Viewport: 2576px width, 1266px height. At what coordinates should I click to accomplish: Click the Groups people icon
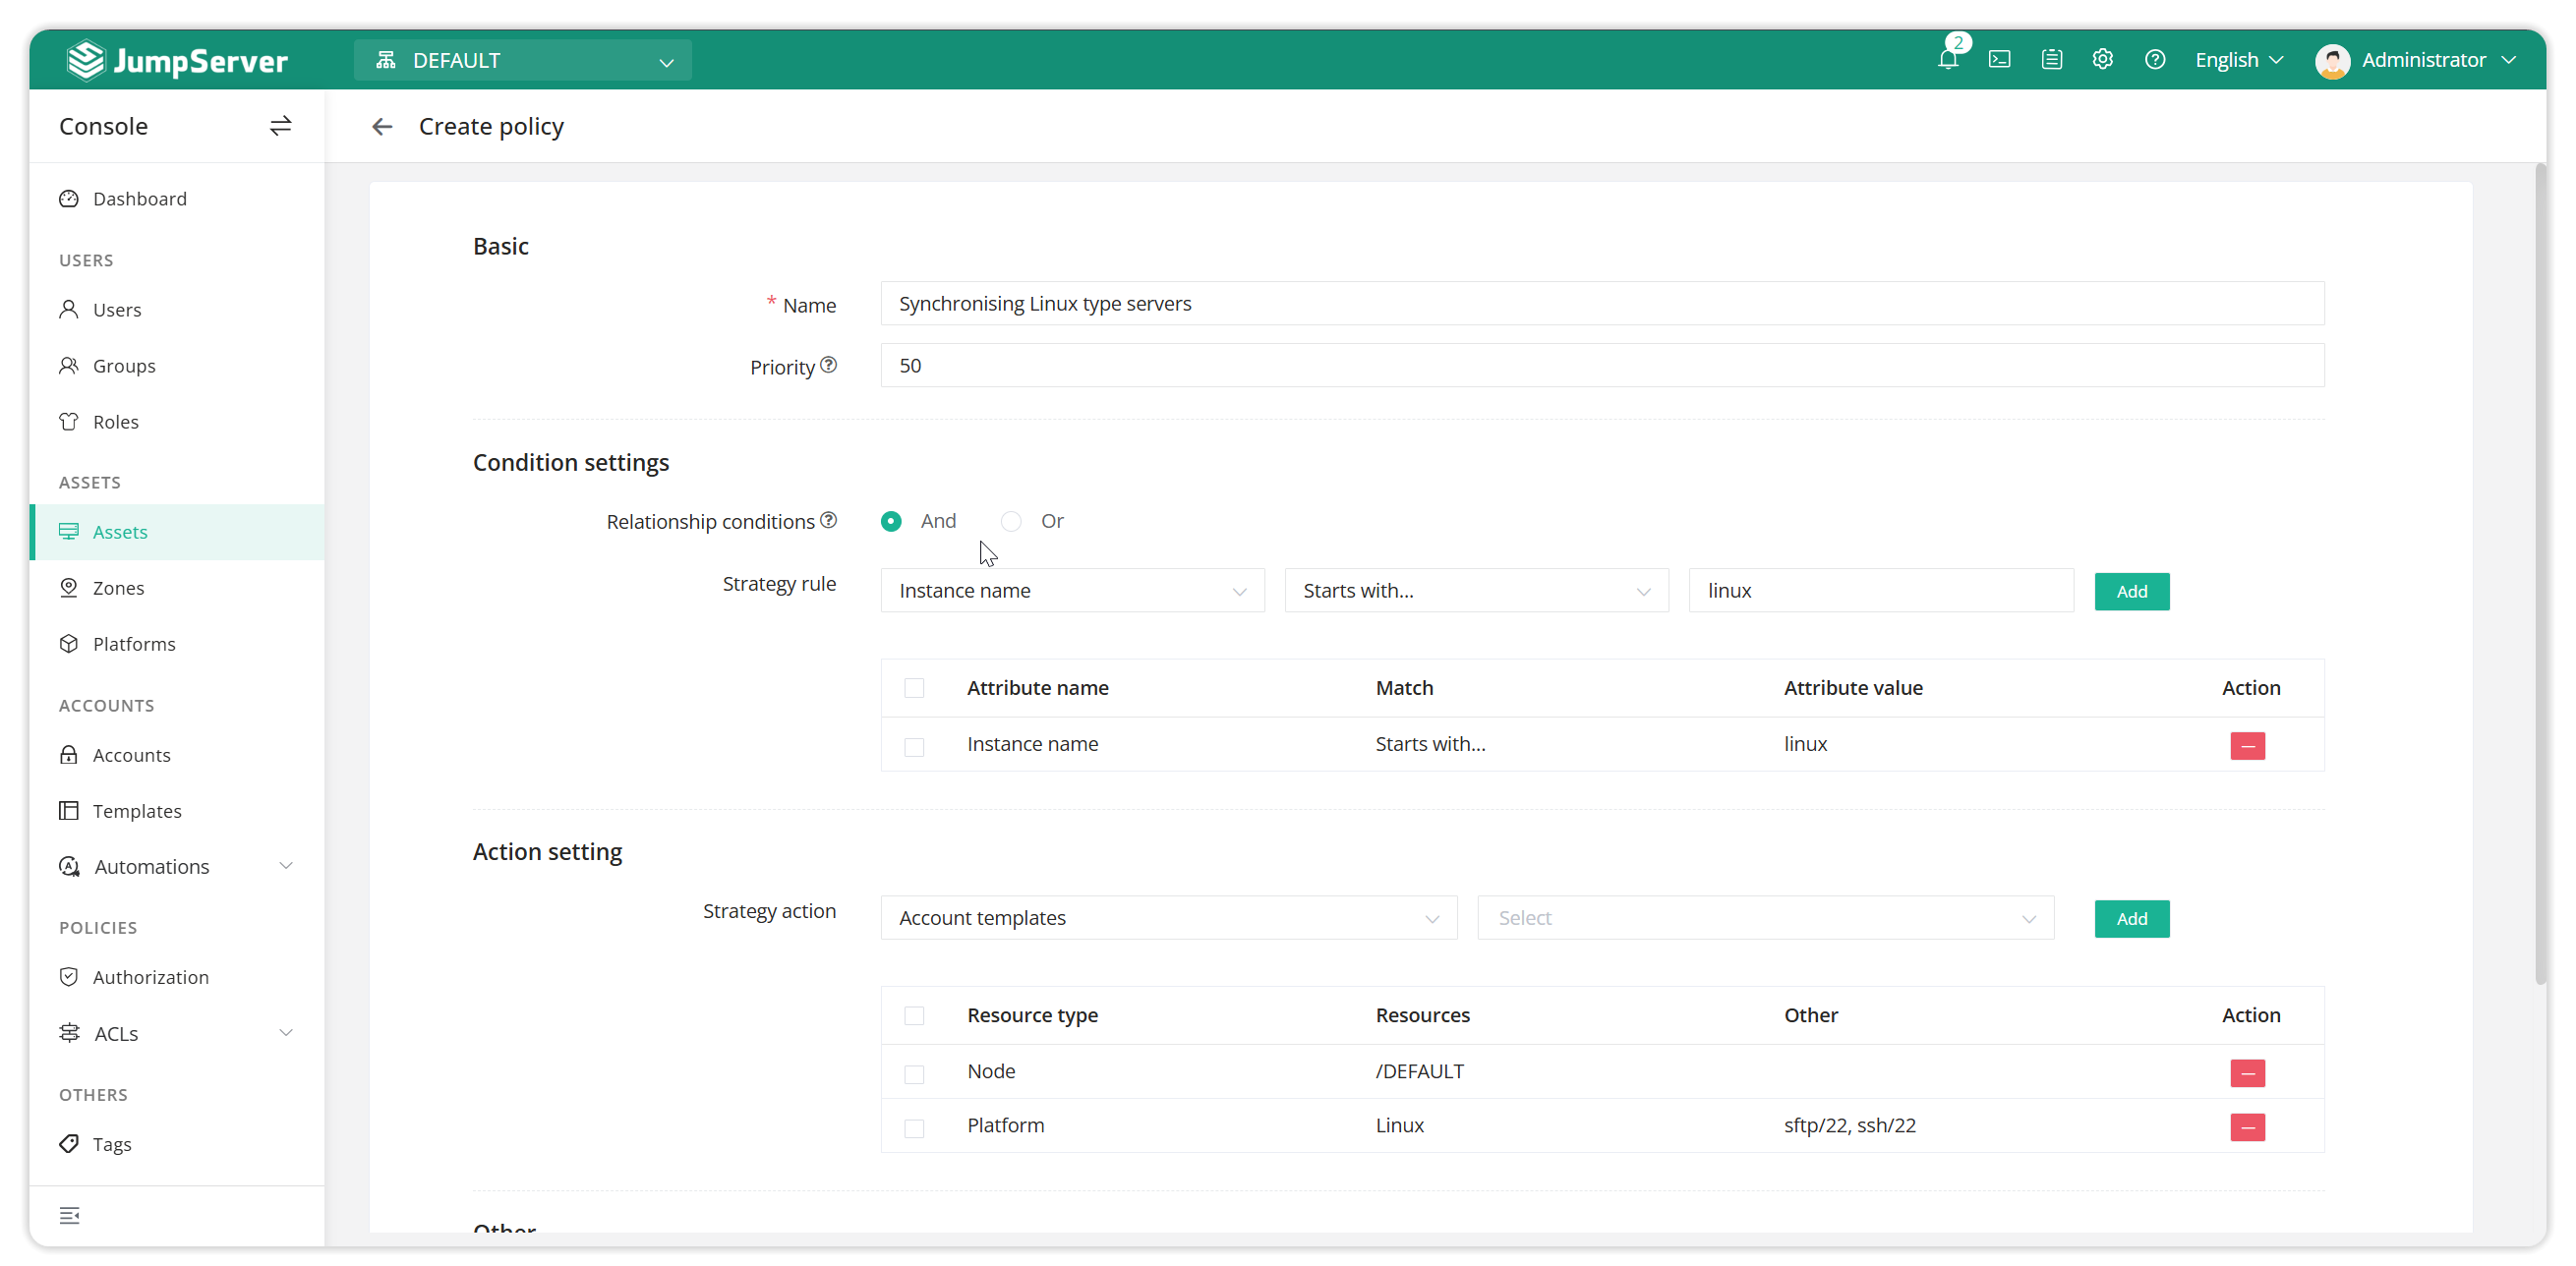pos(69,366)
